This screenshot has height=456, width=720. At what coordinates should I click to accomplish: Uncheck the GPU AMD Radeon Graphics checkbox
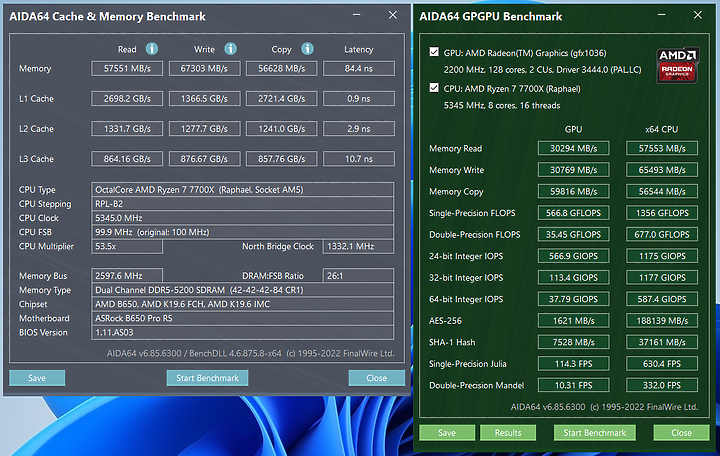coord(434,52)
